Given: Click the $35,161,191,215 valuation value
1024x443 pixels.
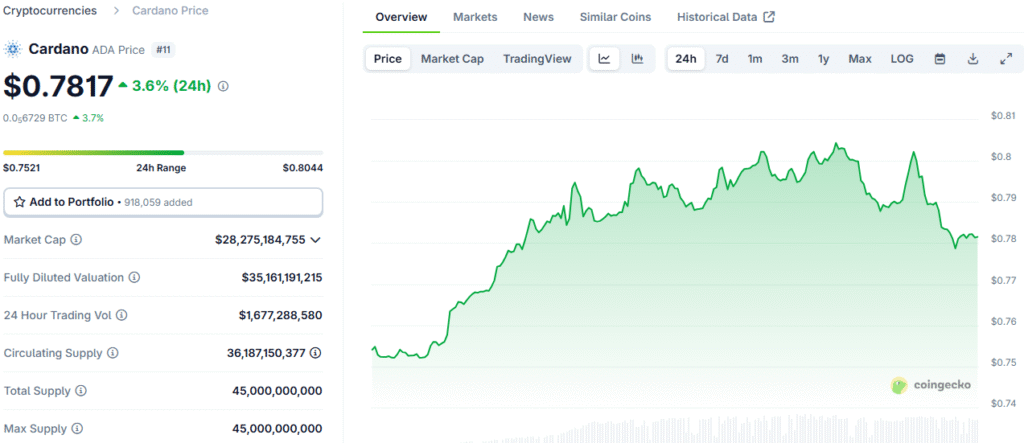Looking at the screenshot, I should pyautogui.click(x=281, y=278).
